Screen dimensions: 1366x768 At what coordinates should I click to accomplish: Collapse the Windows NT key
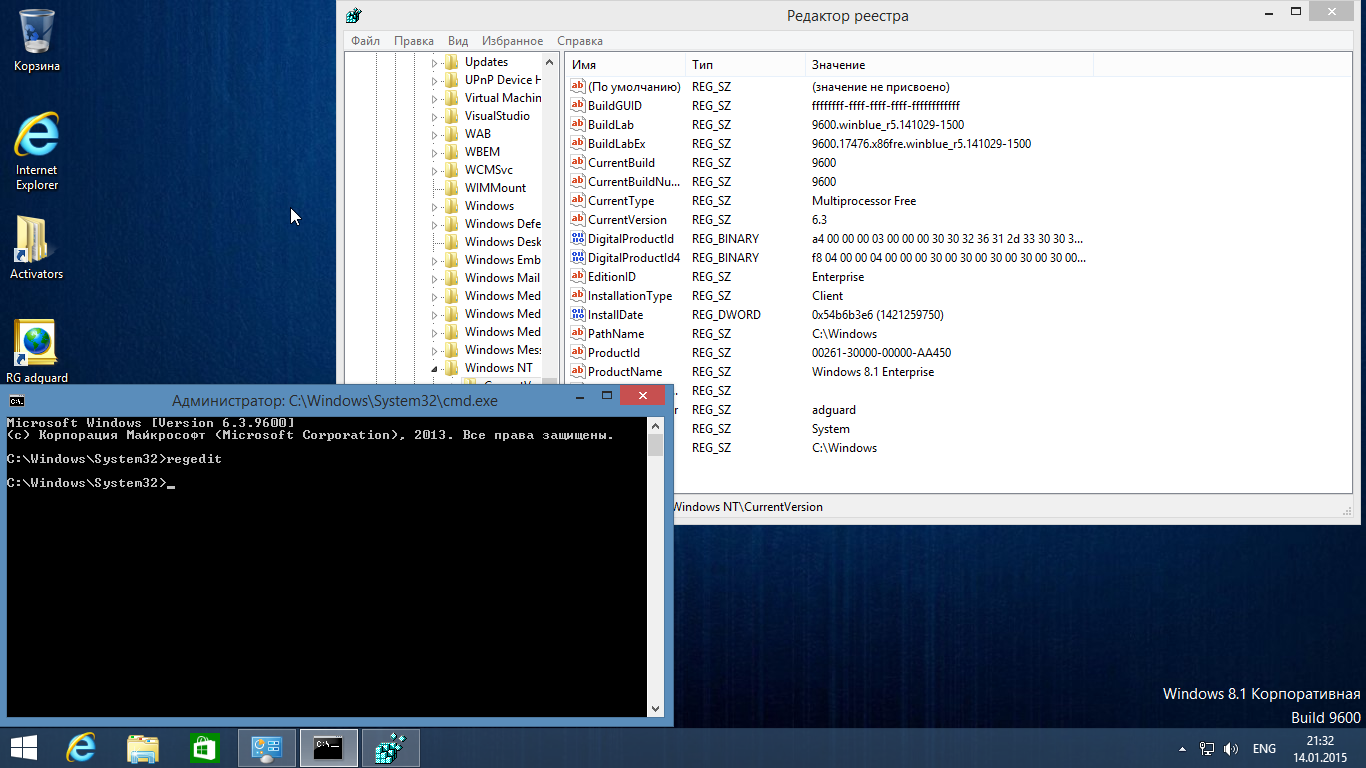[x=435, y=369]
